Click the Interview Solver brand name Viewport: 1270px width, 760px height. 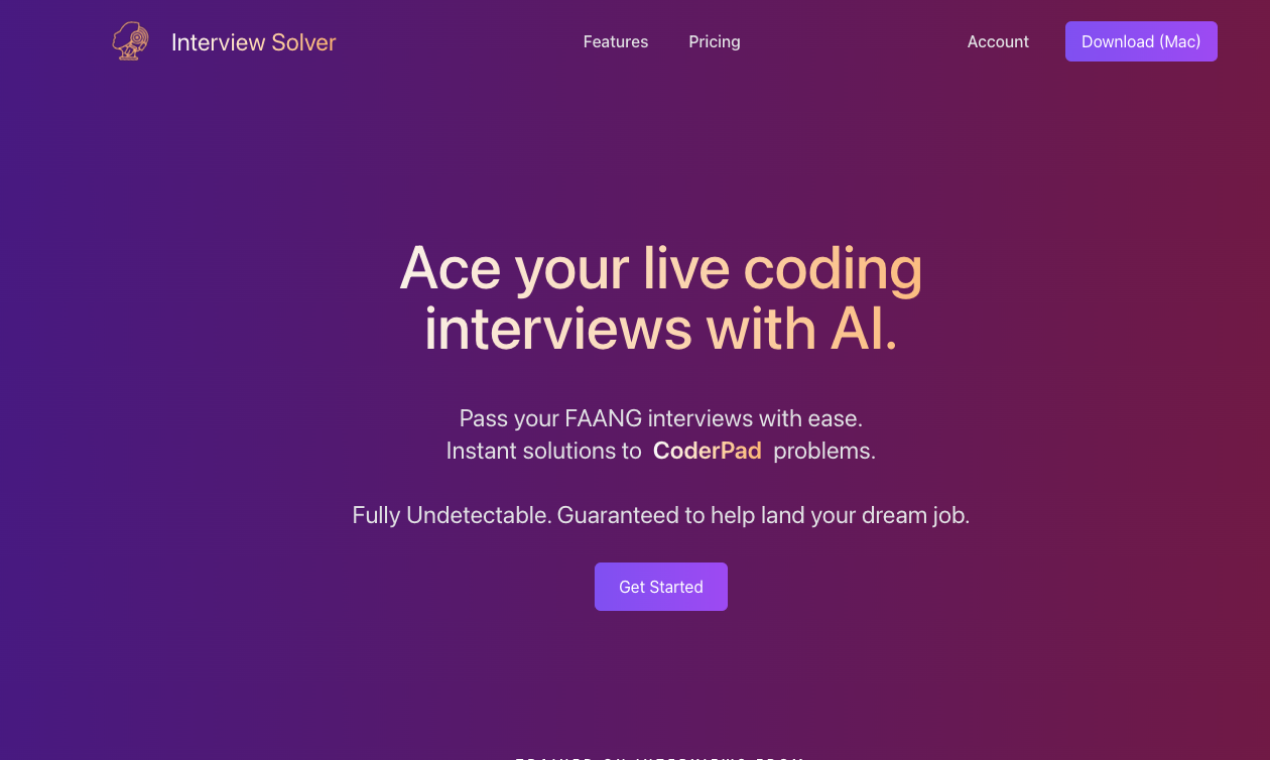[253, 42]
